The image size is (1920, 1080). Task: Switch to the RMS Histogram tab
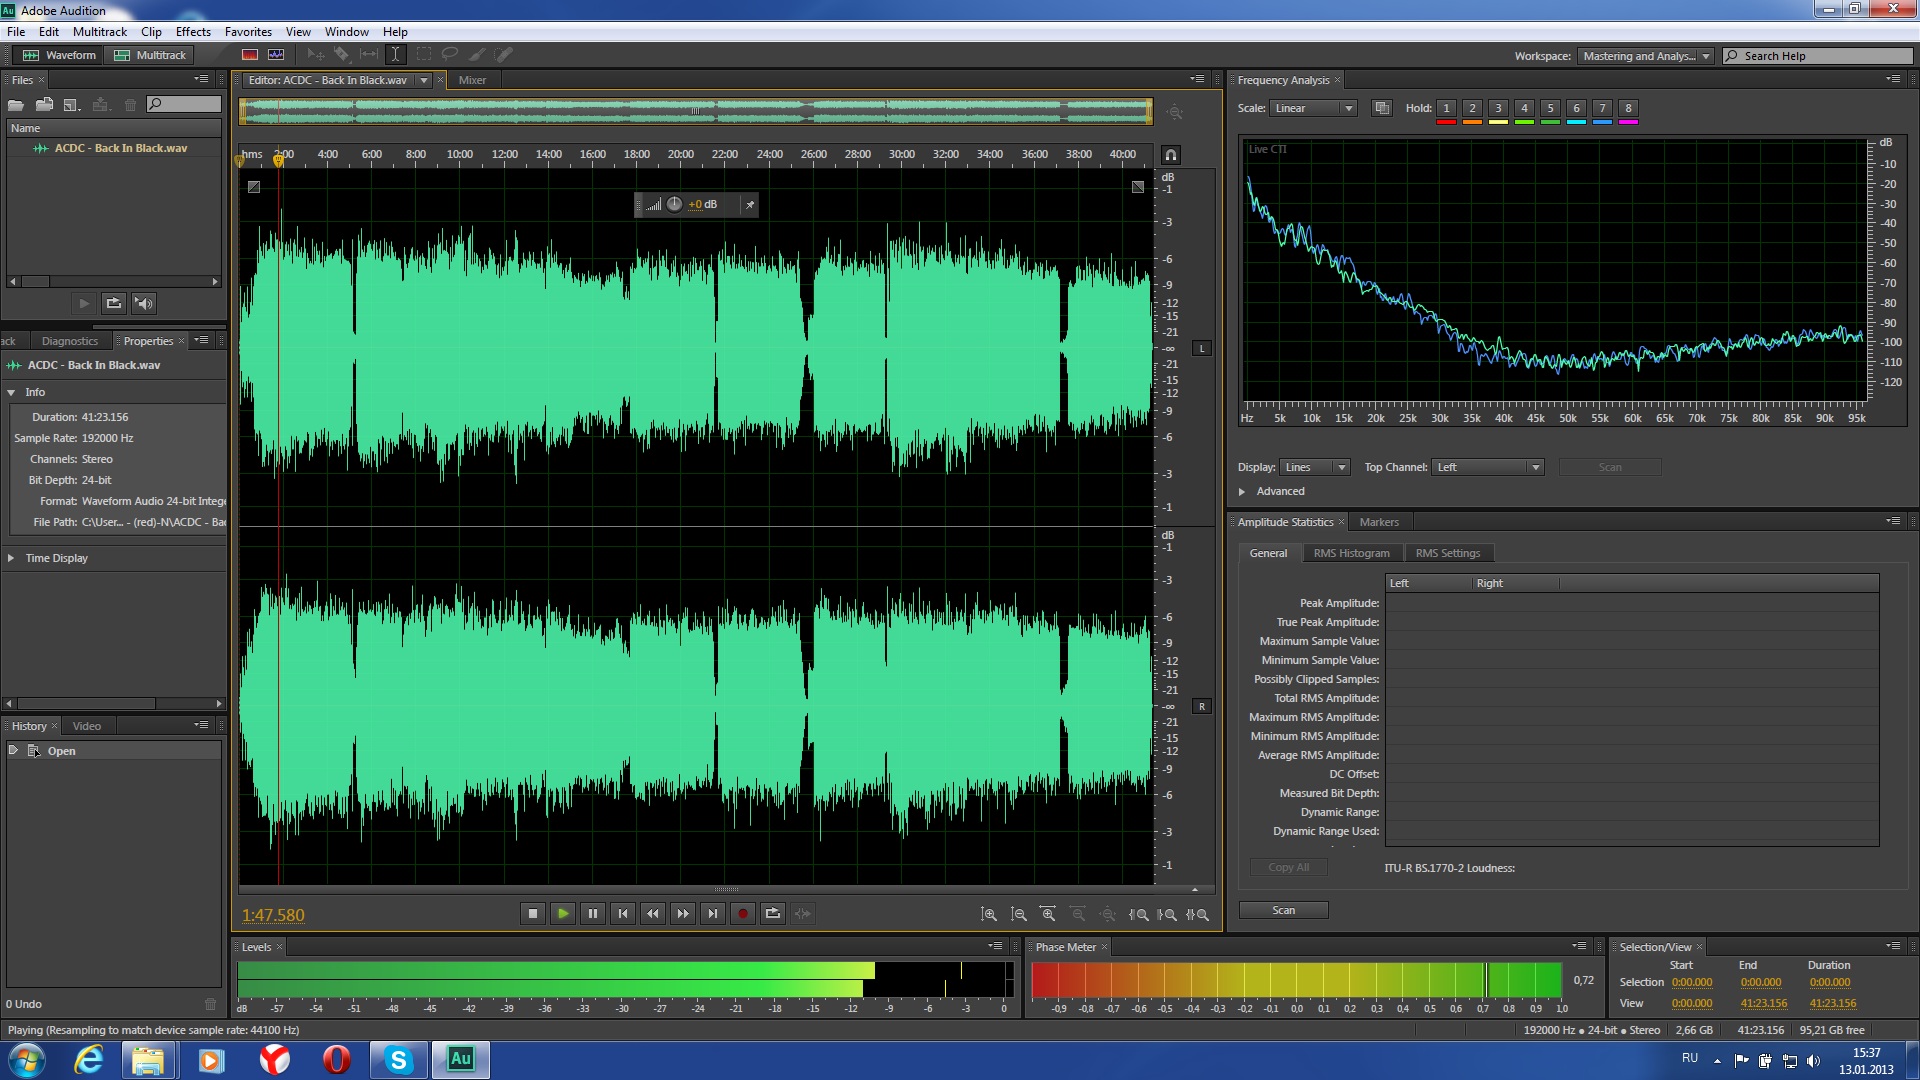tap(1351, 553)
